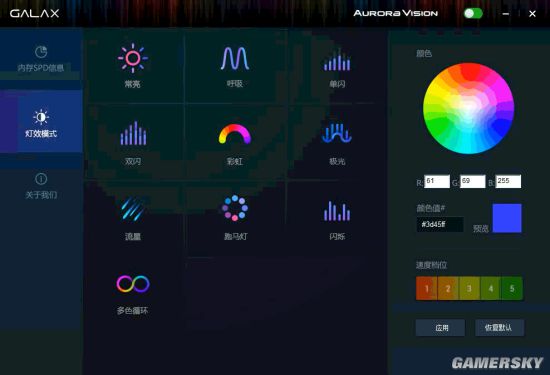Click the 应用 apply button
This screenshot has height=375, width=550.
coord(440,328)
